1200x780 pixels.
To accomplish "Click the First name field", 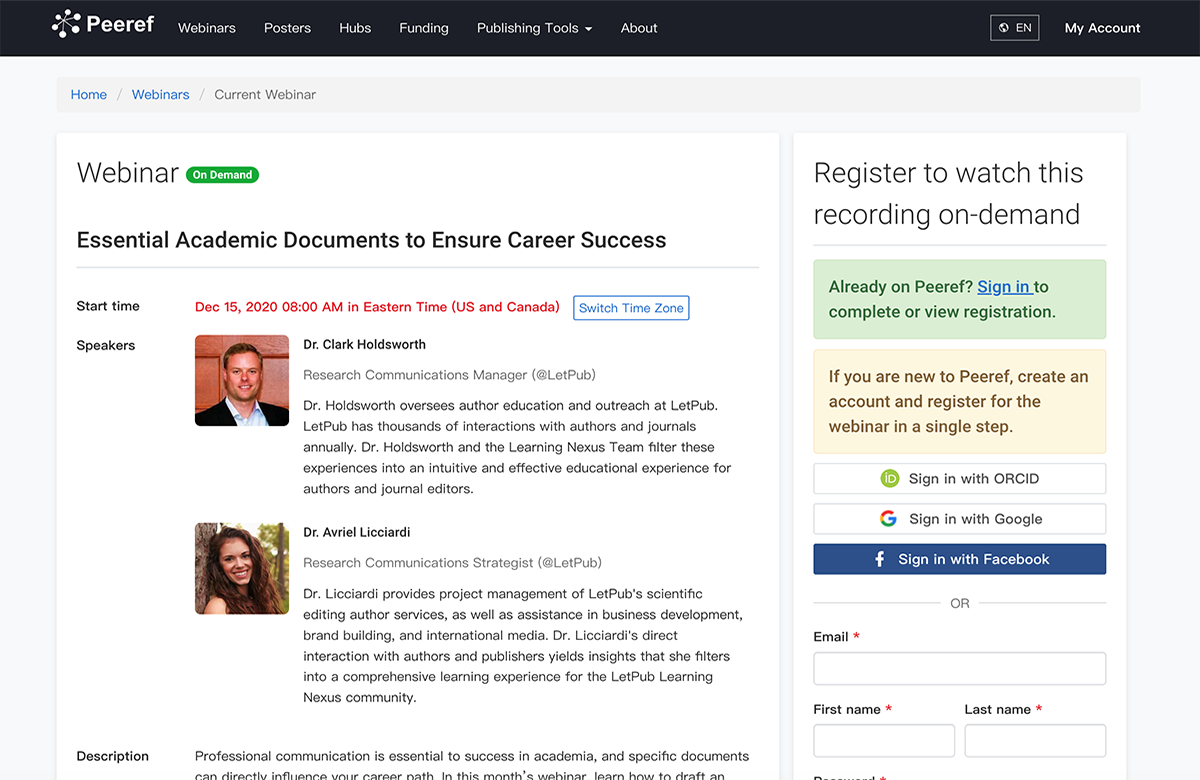I will click(x=884, y=741).
